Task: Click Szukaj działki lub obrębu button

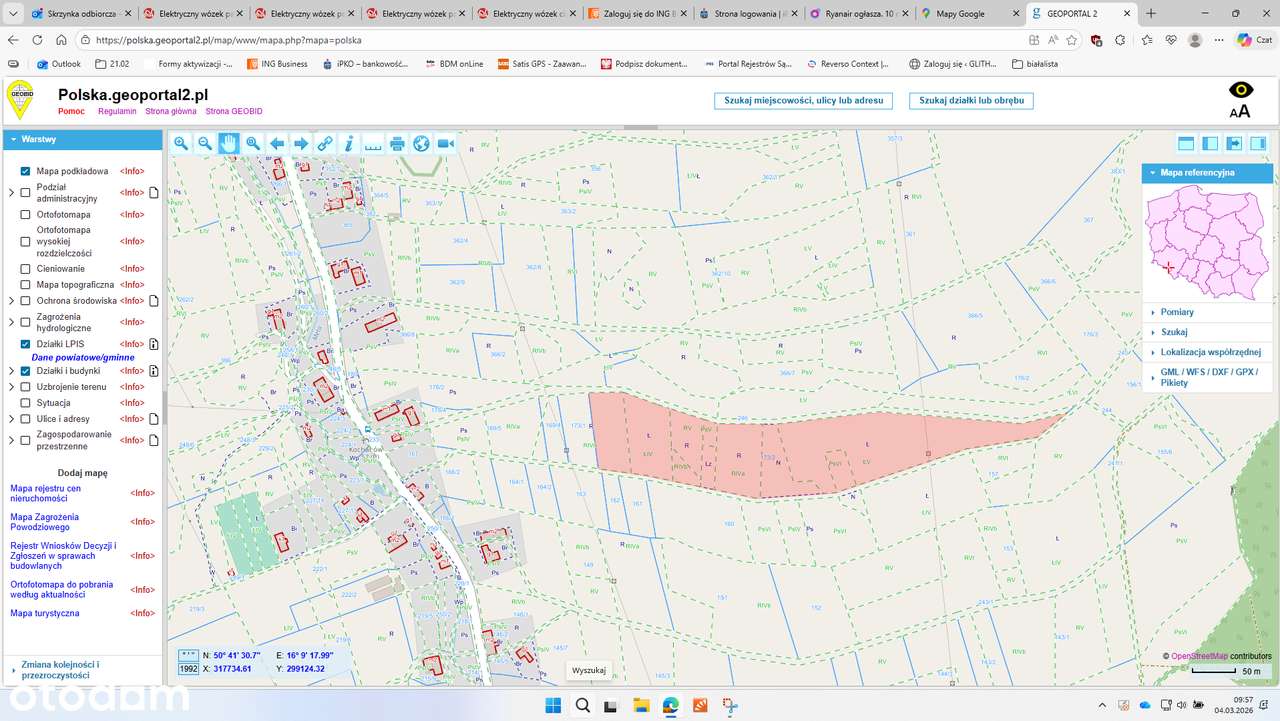Action: tap(971, 101)
